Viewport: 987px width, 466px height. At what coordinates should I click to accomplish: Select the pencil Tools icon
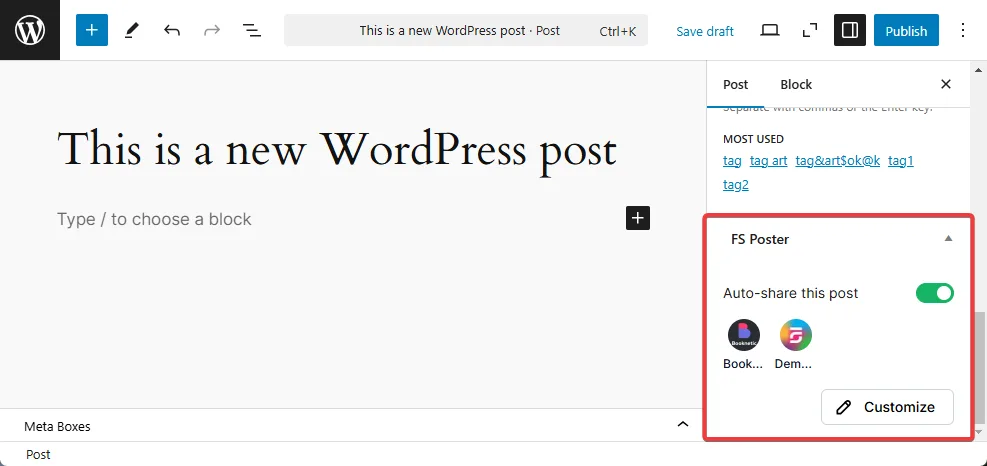tap(132, 30)
